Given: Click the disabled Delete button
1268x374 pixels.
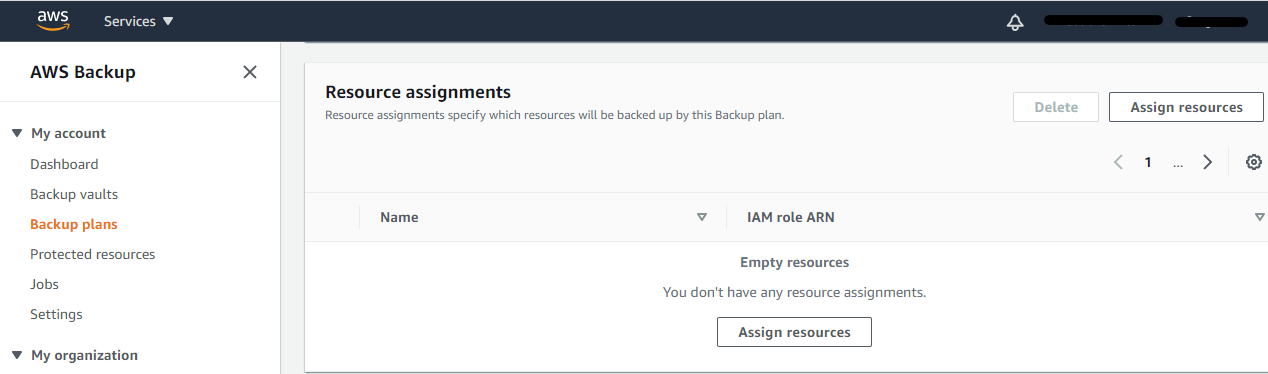Looking at the screenshot, I should point(1056,107).
